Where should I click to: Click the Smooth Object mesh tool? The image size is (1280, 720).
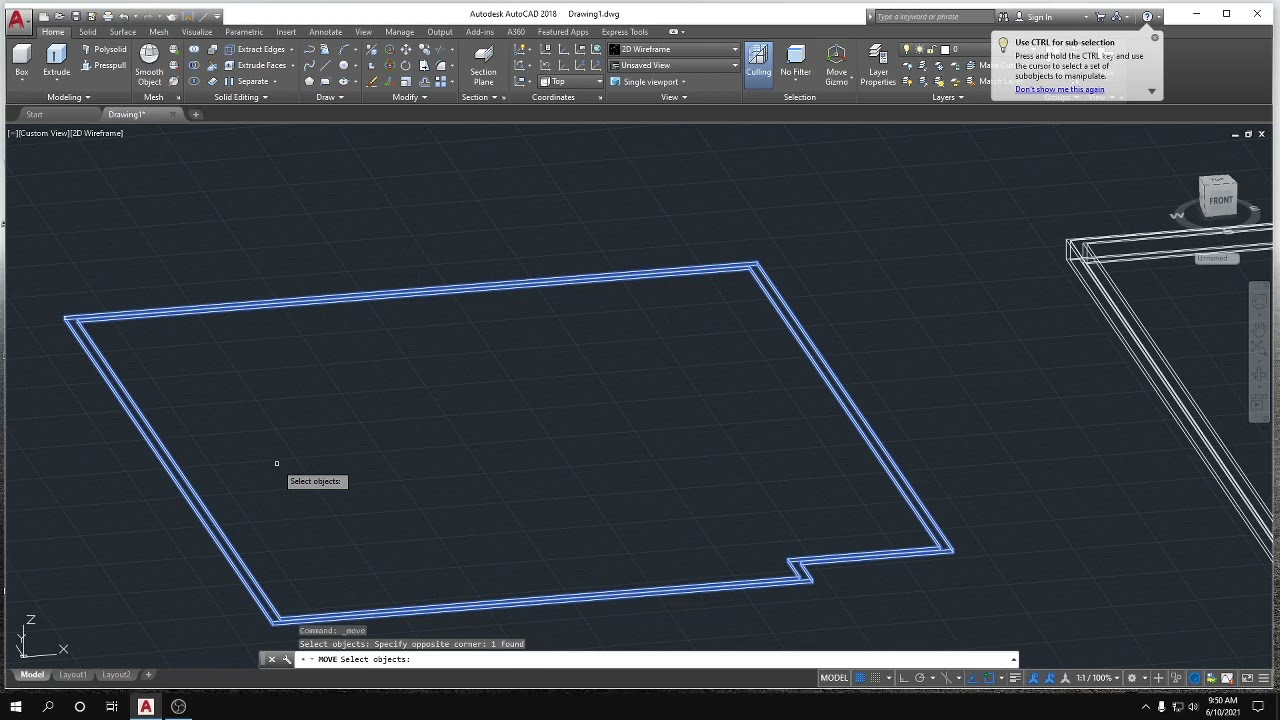coord(149,64)
